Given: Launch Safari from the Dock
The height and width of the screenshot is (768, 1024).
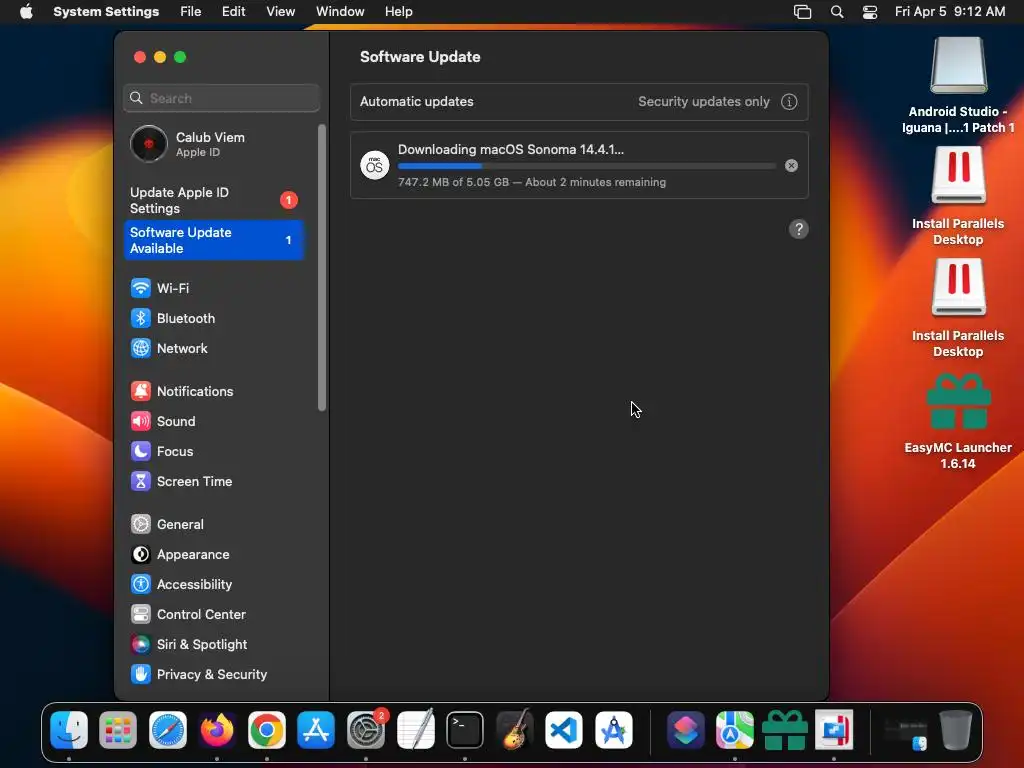Looking at the screenshot, I should pyautogui.click(x=168, y=729).
